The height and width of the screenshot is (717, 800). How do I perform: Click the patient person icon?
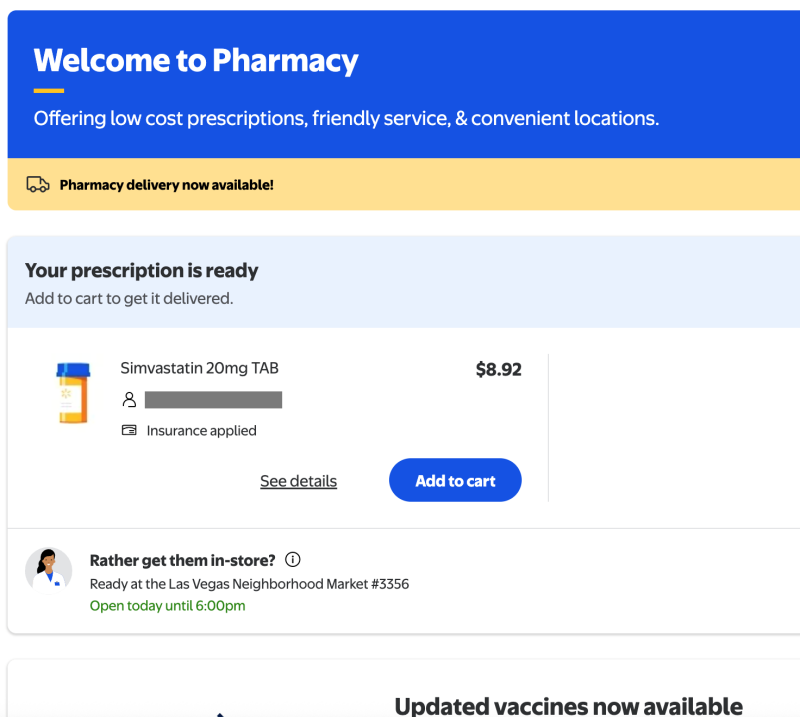tap(129, 400)
